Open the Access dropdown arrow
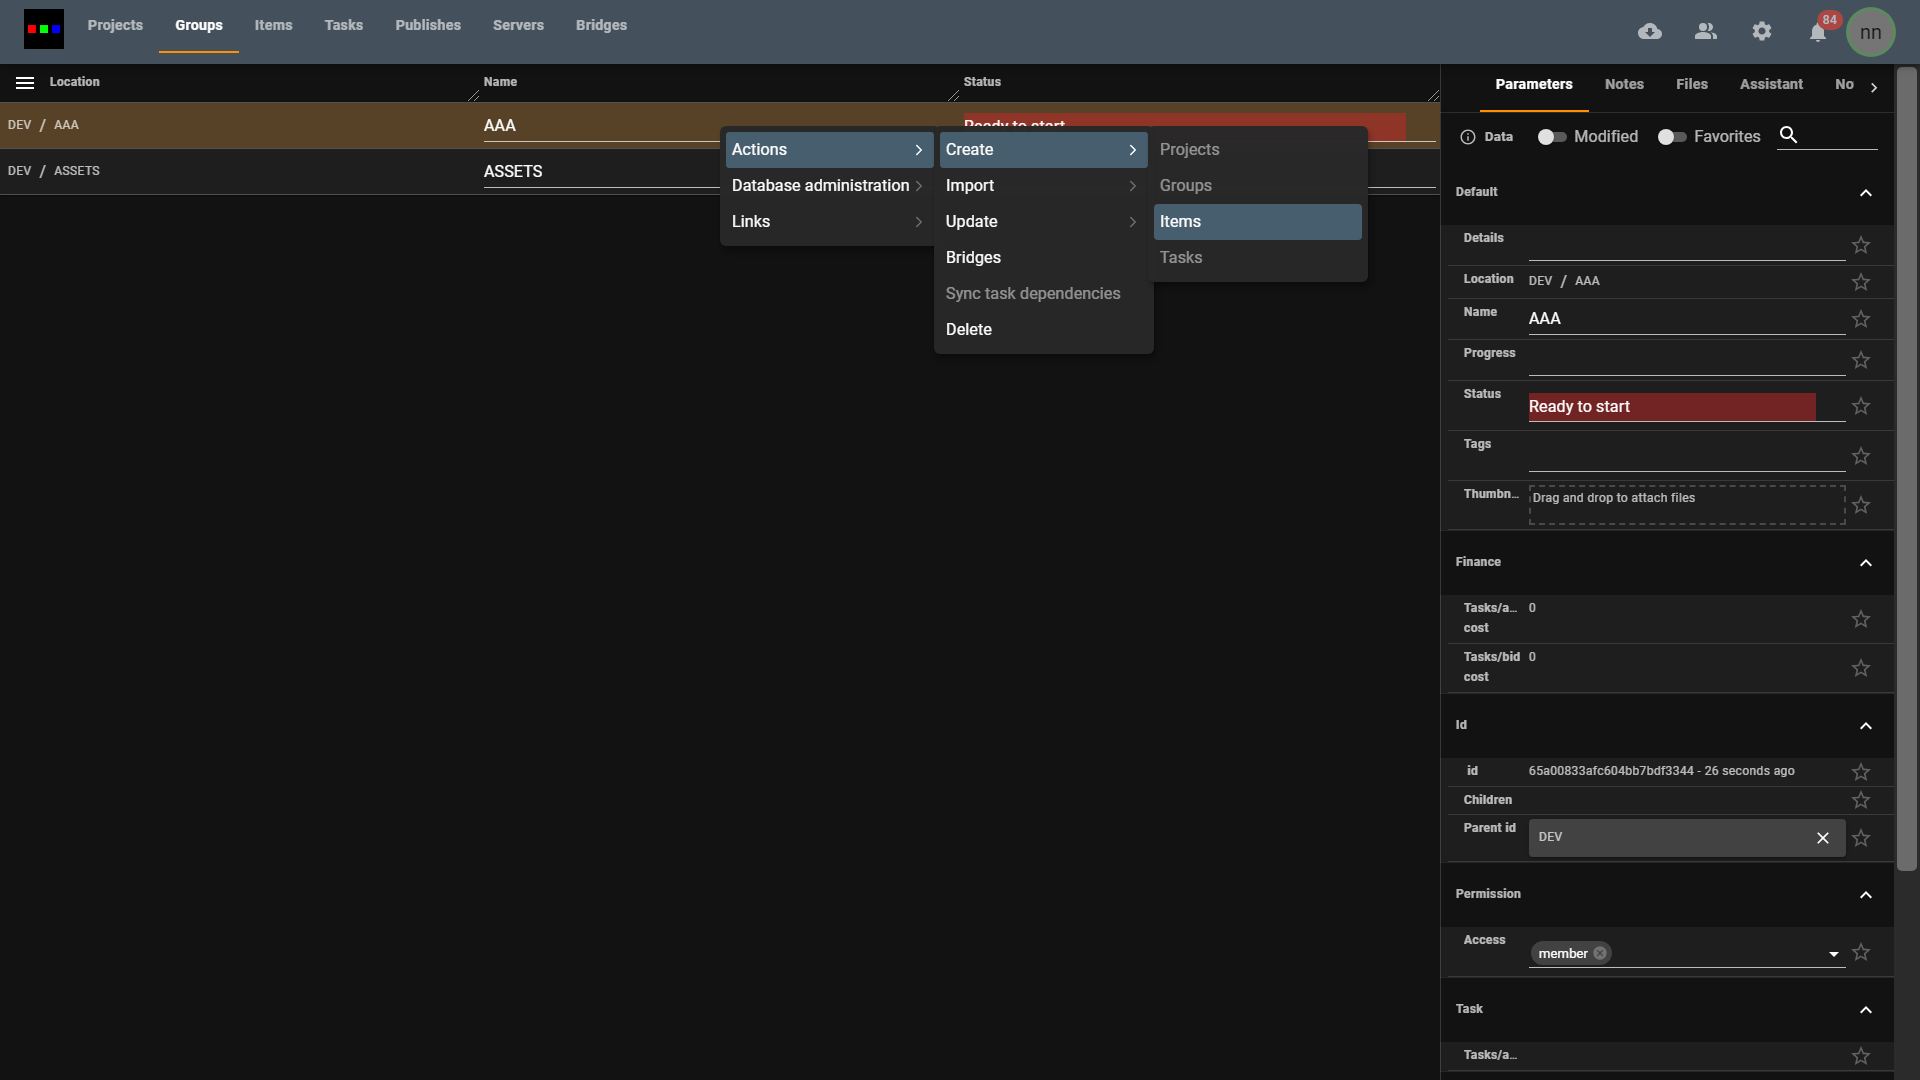This screenshot has width=1920, height=1080. (1834, 953)
